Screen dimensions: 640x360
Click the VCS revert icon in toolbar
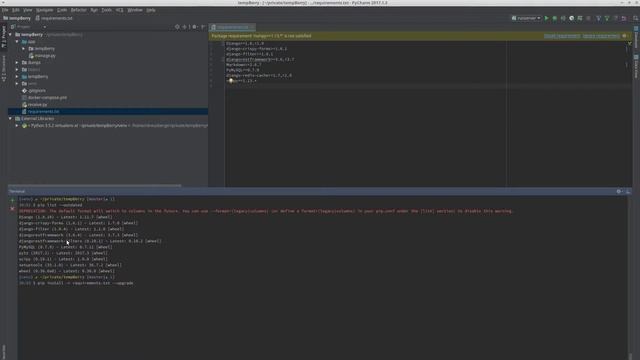pyautogui.click(x=624, y=18)
